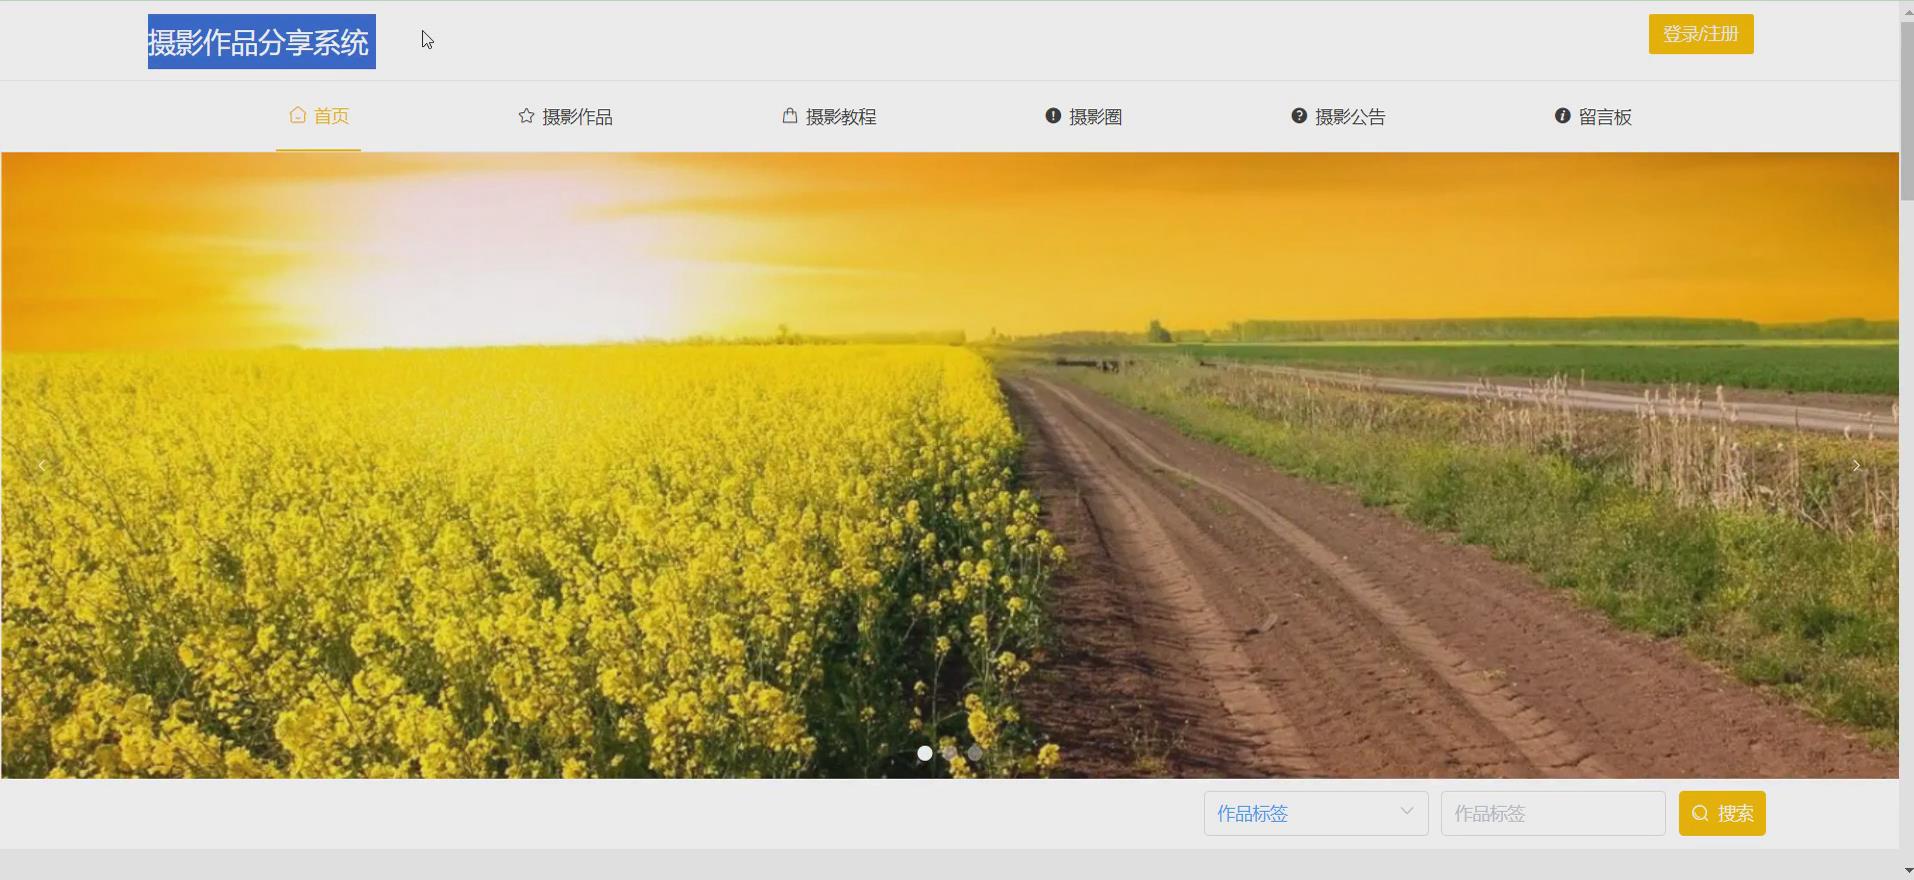
Task: Click the star icon beside 摄影作品
Action: (x=526, y=116)
